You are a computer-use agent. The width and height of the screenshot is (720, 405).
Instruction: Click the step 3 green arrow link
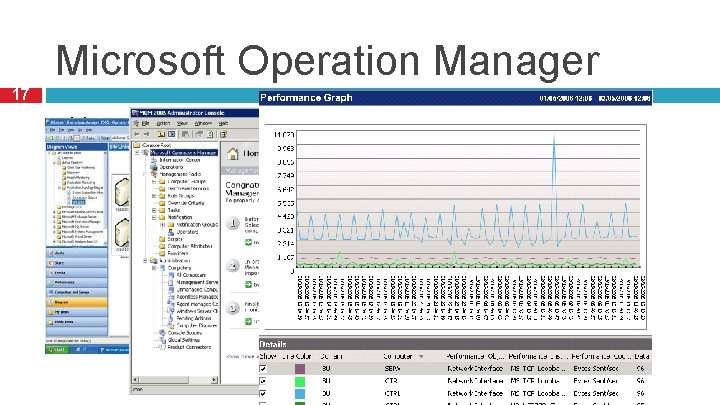point(248,321)
